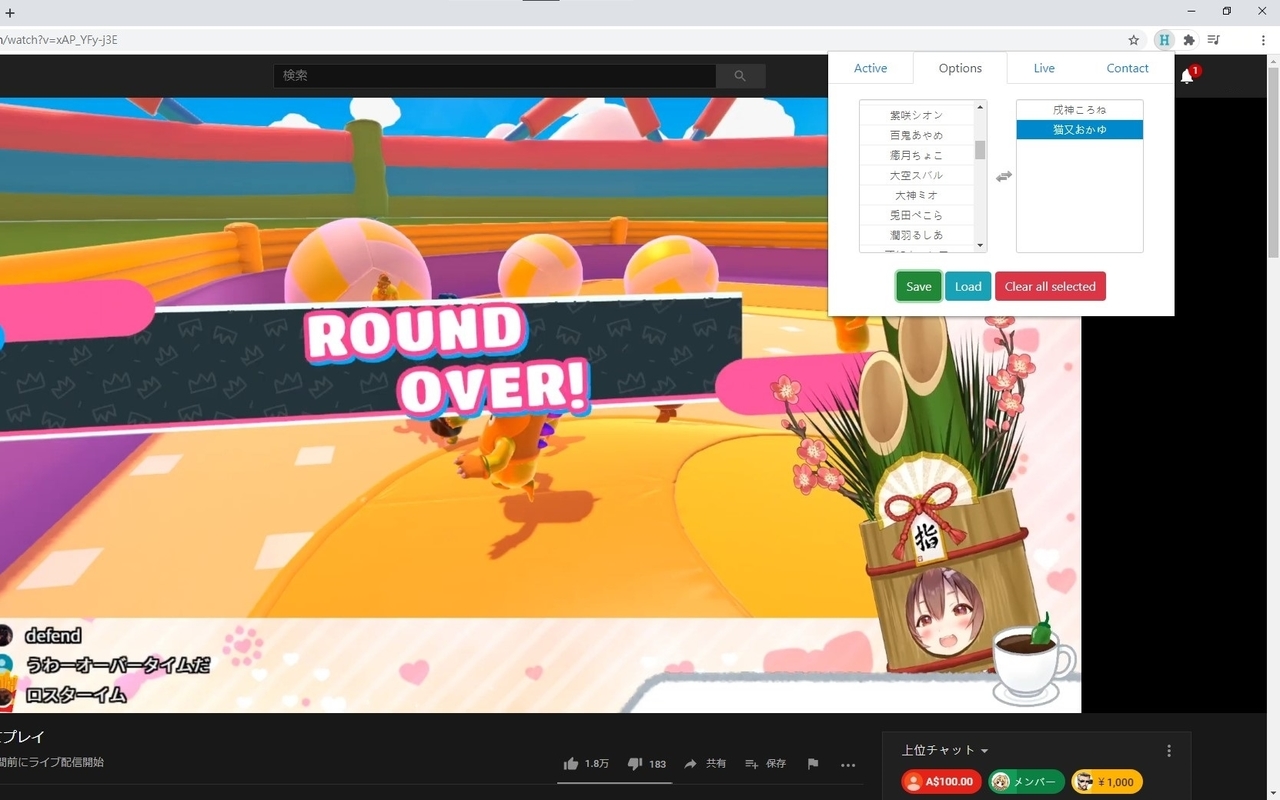The width and height of the screenshot is (1280, 800).
Task: Focus the YouTube 検索 search field
Action: (x=495, y=76)
